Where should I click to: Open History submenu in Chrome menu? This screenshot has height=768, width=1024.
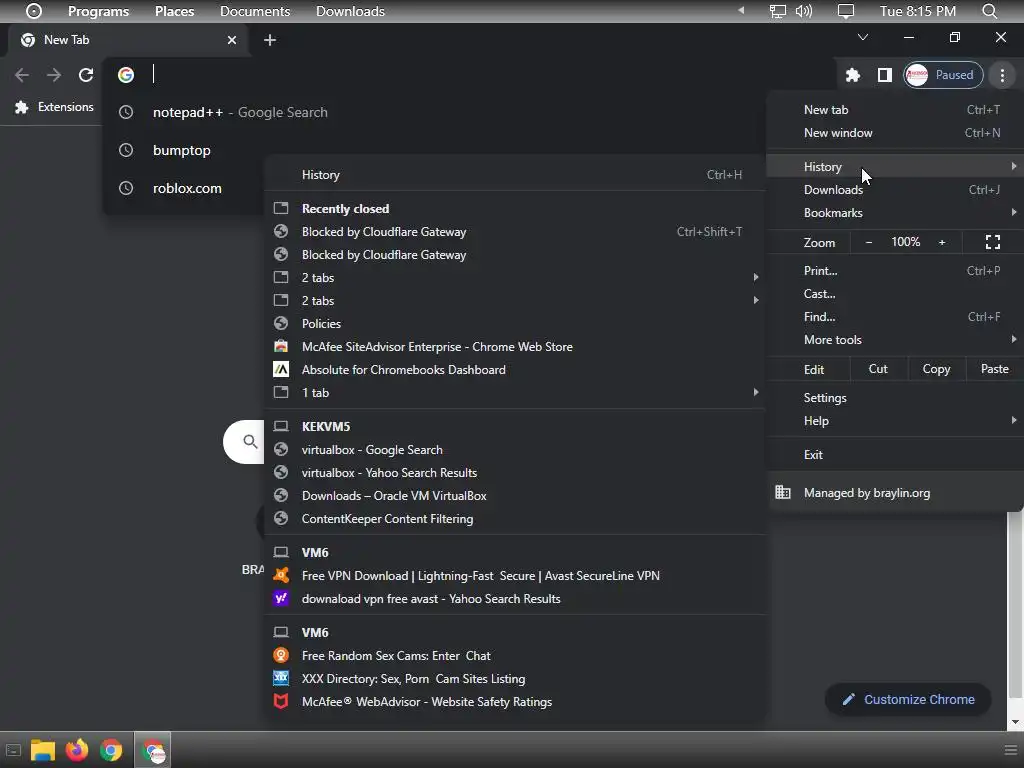(895, 167)
